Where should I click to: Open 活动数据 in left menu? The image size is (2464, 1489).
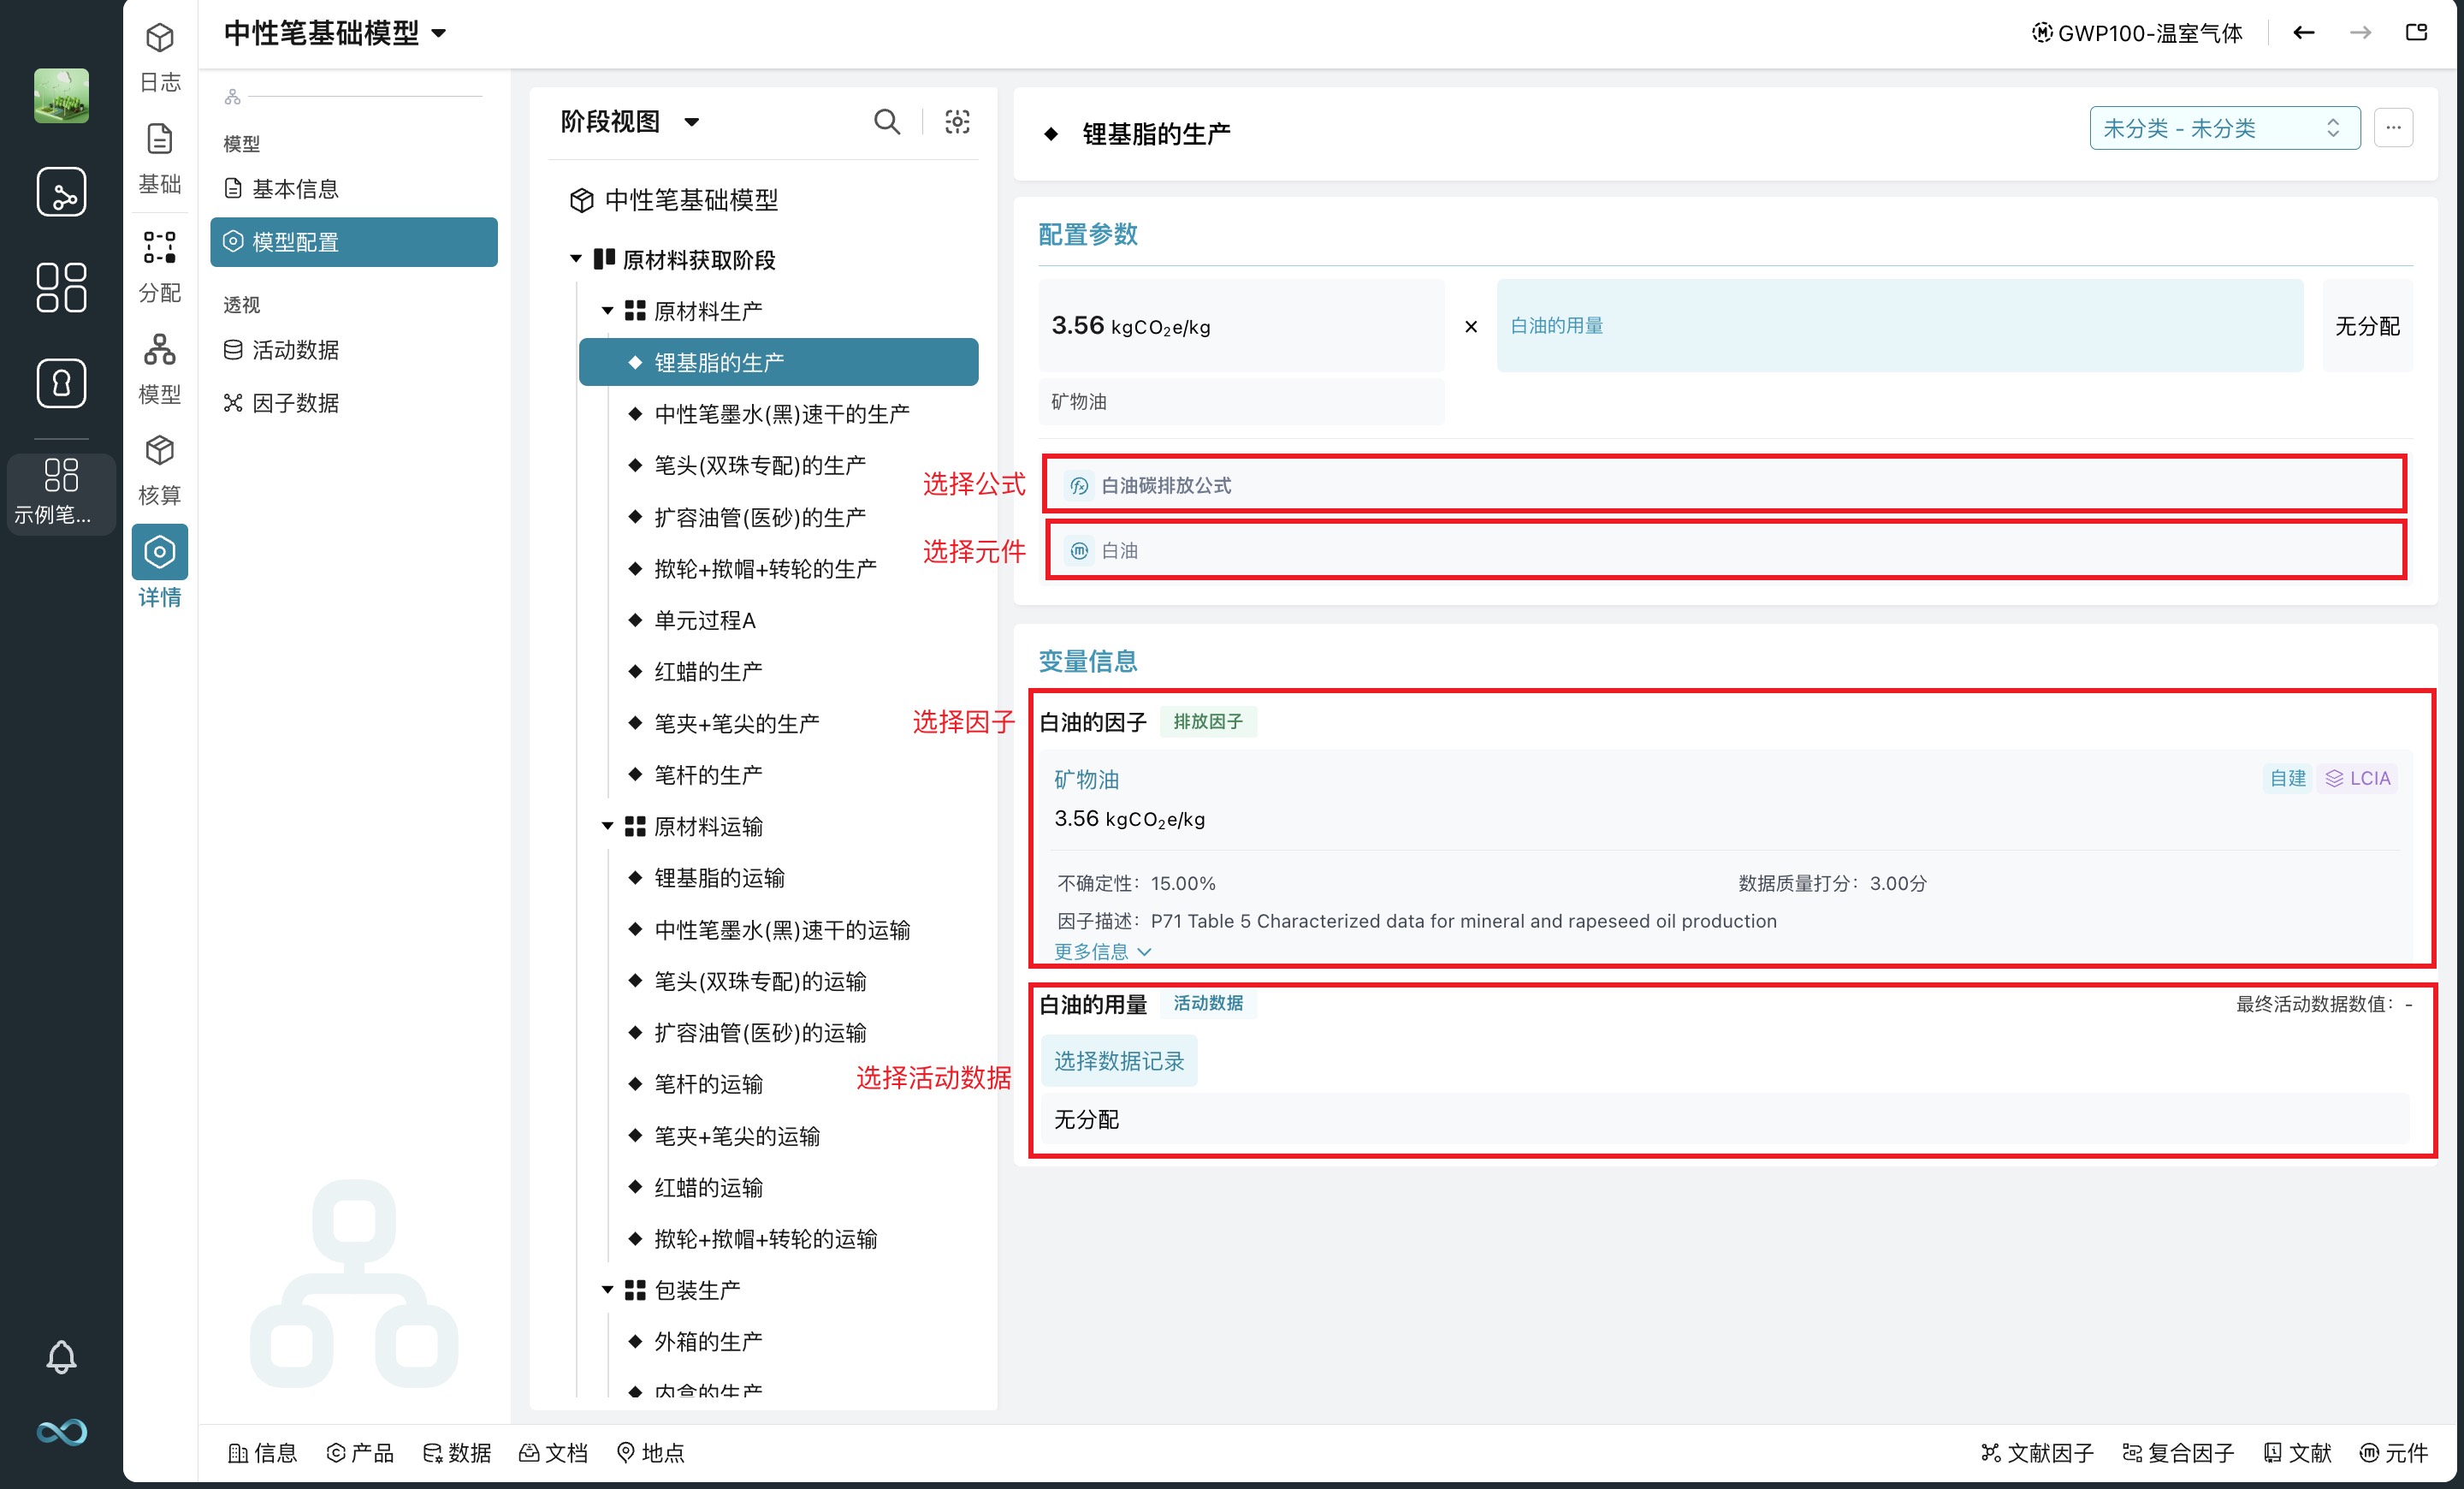tap(295, 350)
